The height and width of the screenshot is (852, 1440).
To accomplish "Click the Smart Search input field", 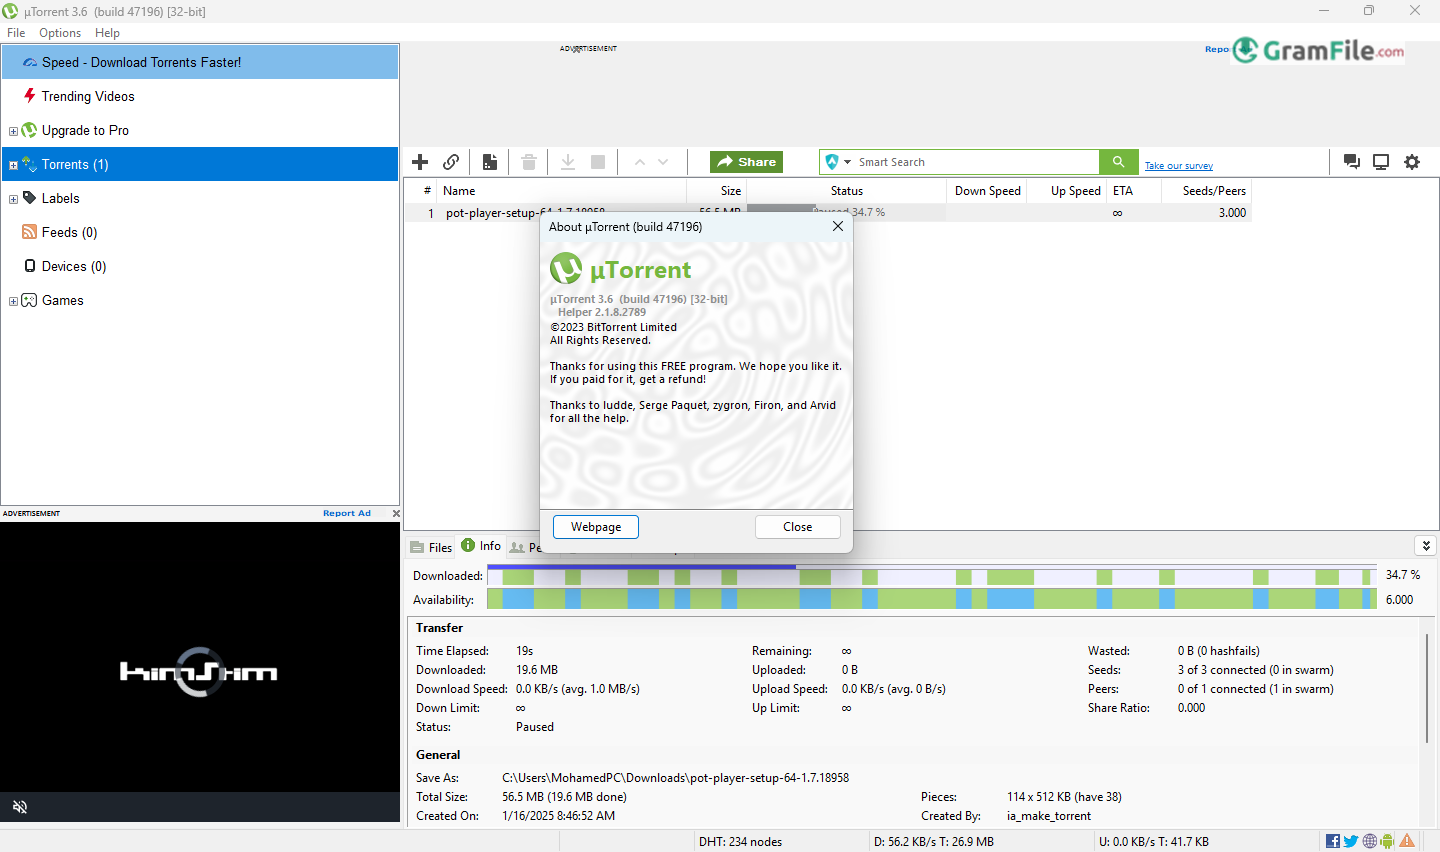I will click(x=976, y=162).
